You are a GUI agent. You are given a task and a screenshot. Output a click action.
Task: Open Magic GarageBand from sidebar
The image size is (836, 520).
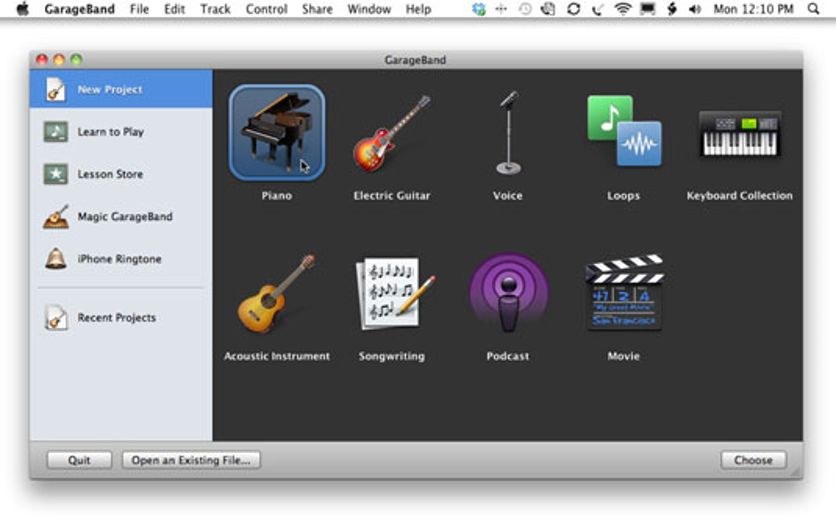(x=121, y=217)
